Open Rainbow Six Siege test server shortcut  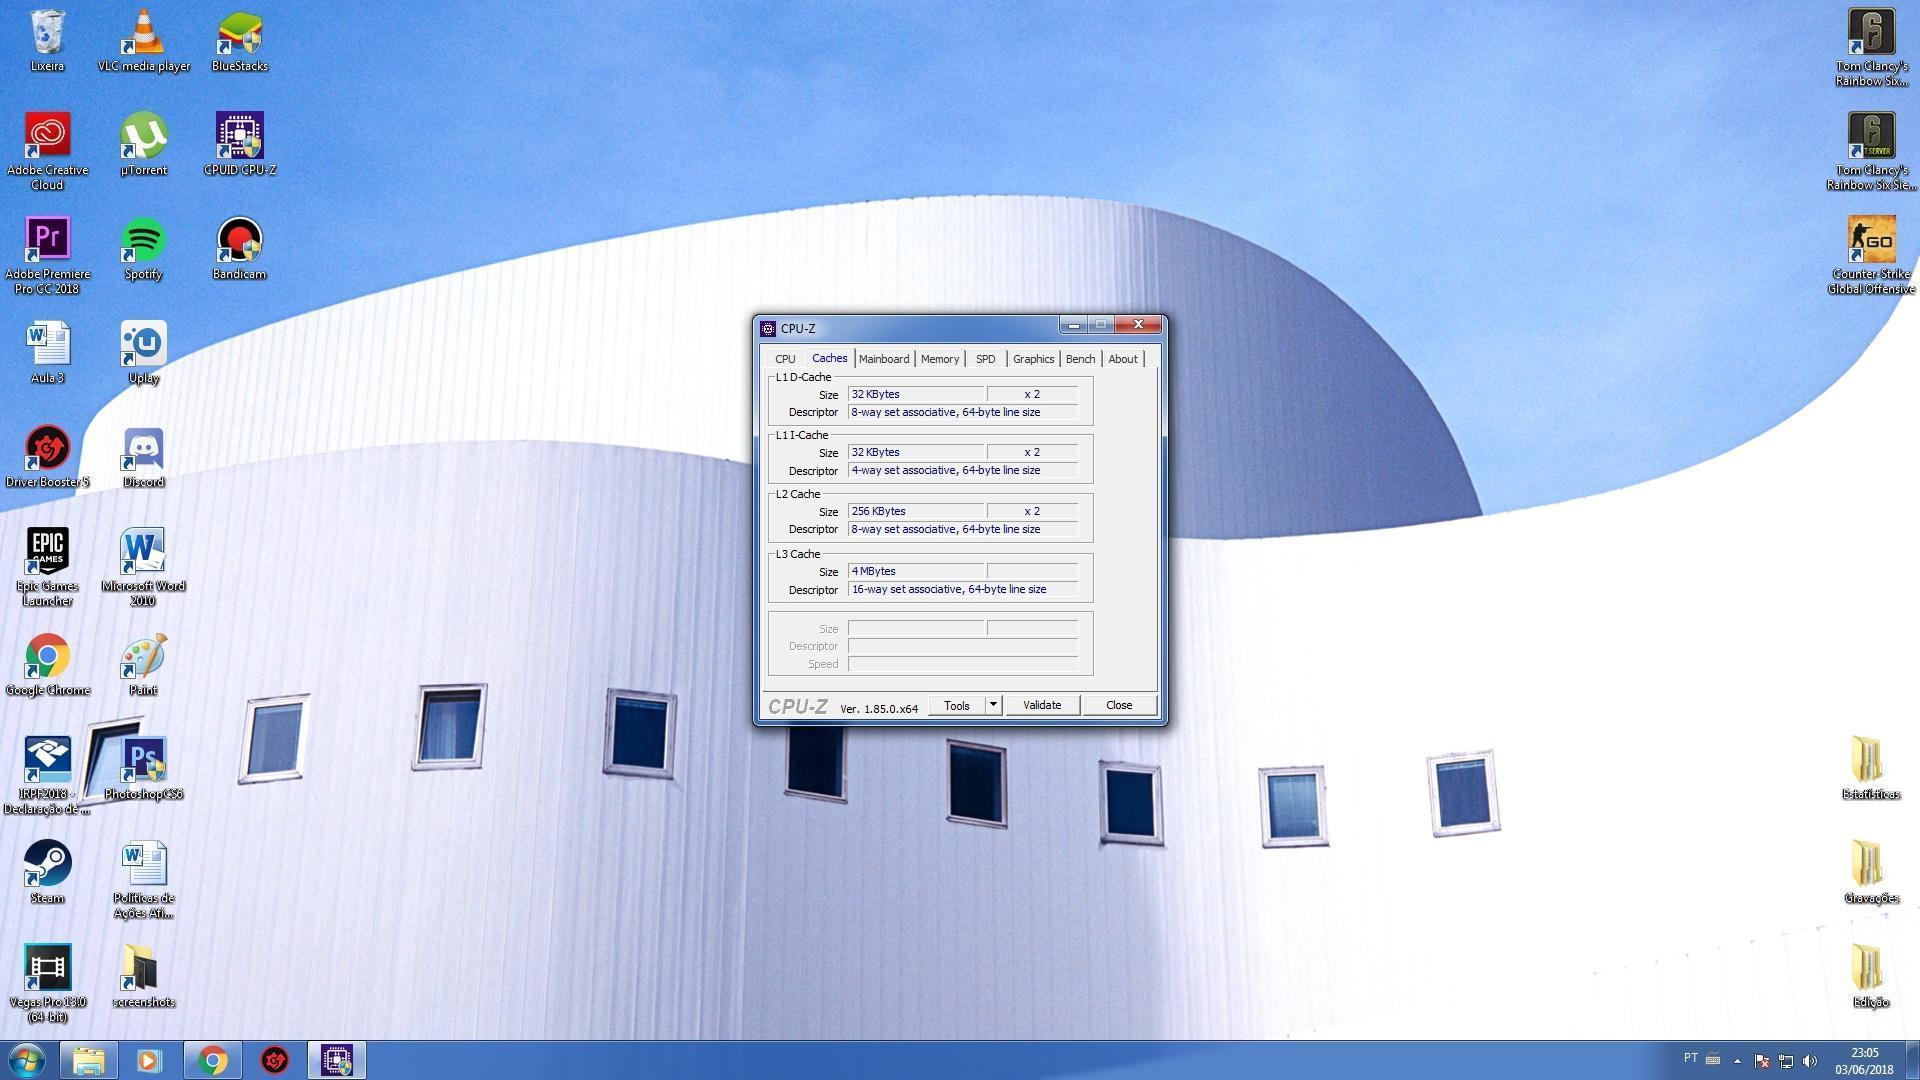(1871, 151)
